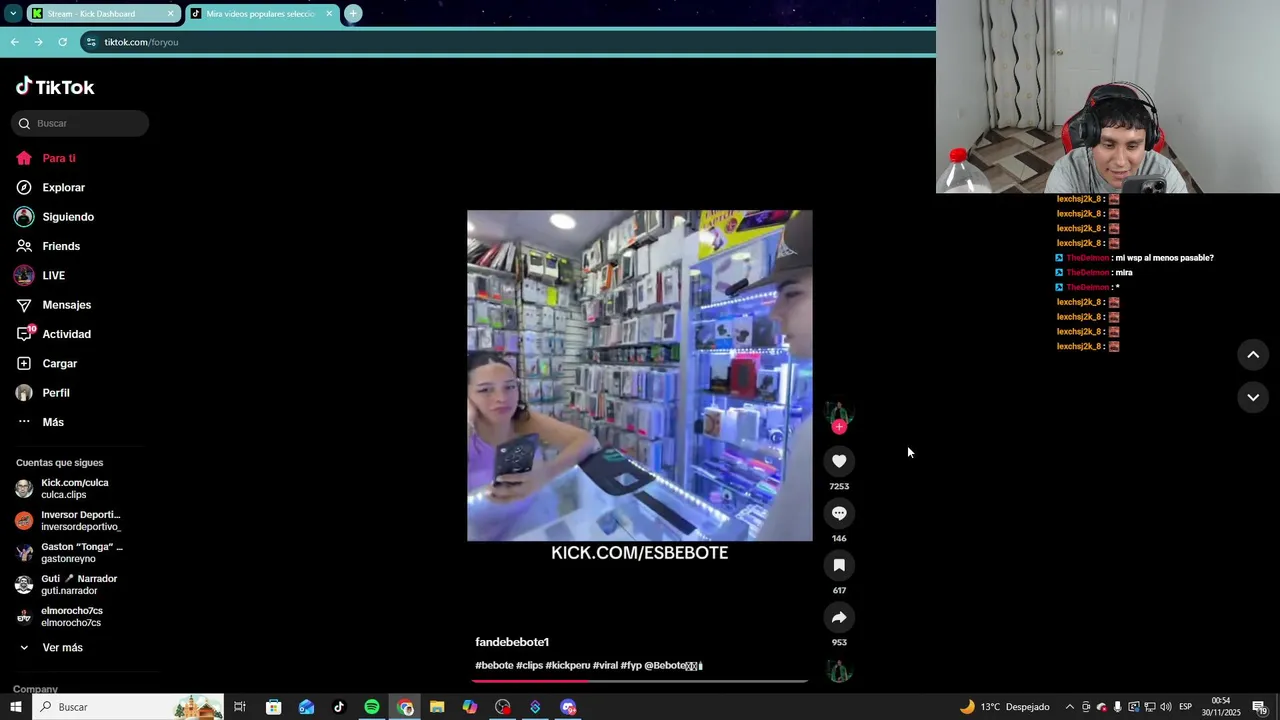
Task: Switch the ESP input language
Action: pyautogui.click(x=1185, y=707)
